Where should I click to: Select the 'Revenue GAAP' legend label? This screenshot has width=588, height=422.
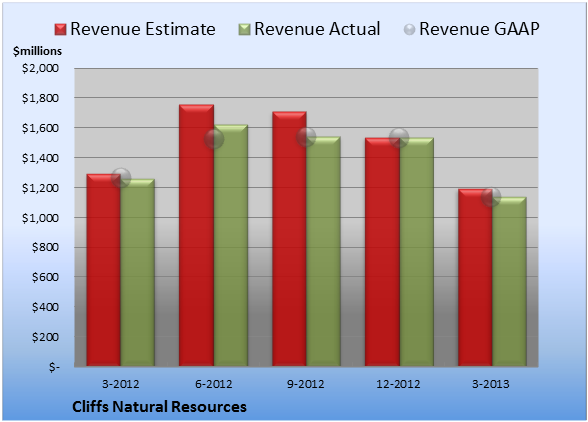coord(479,29)
